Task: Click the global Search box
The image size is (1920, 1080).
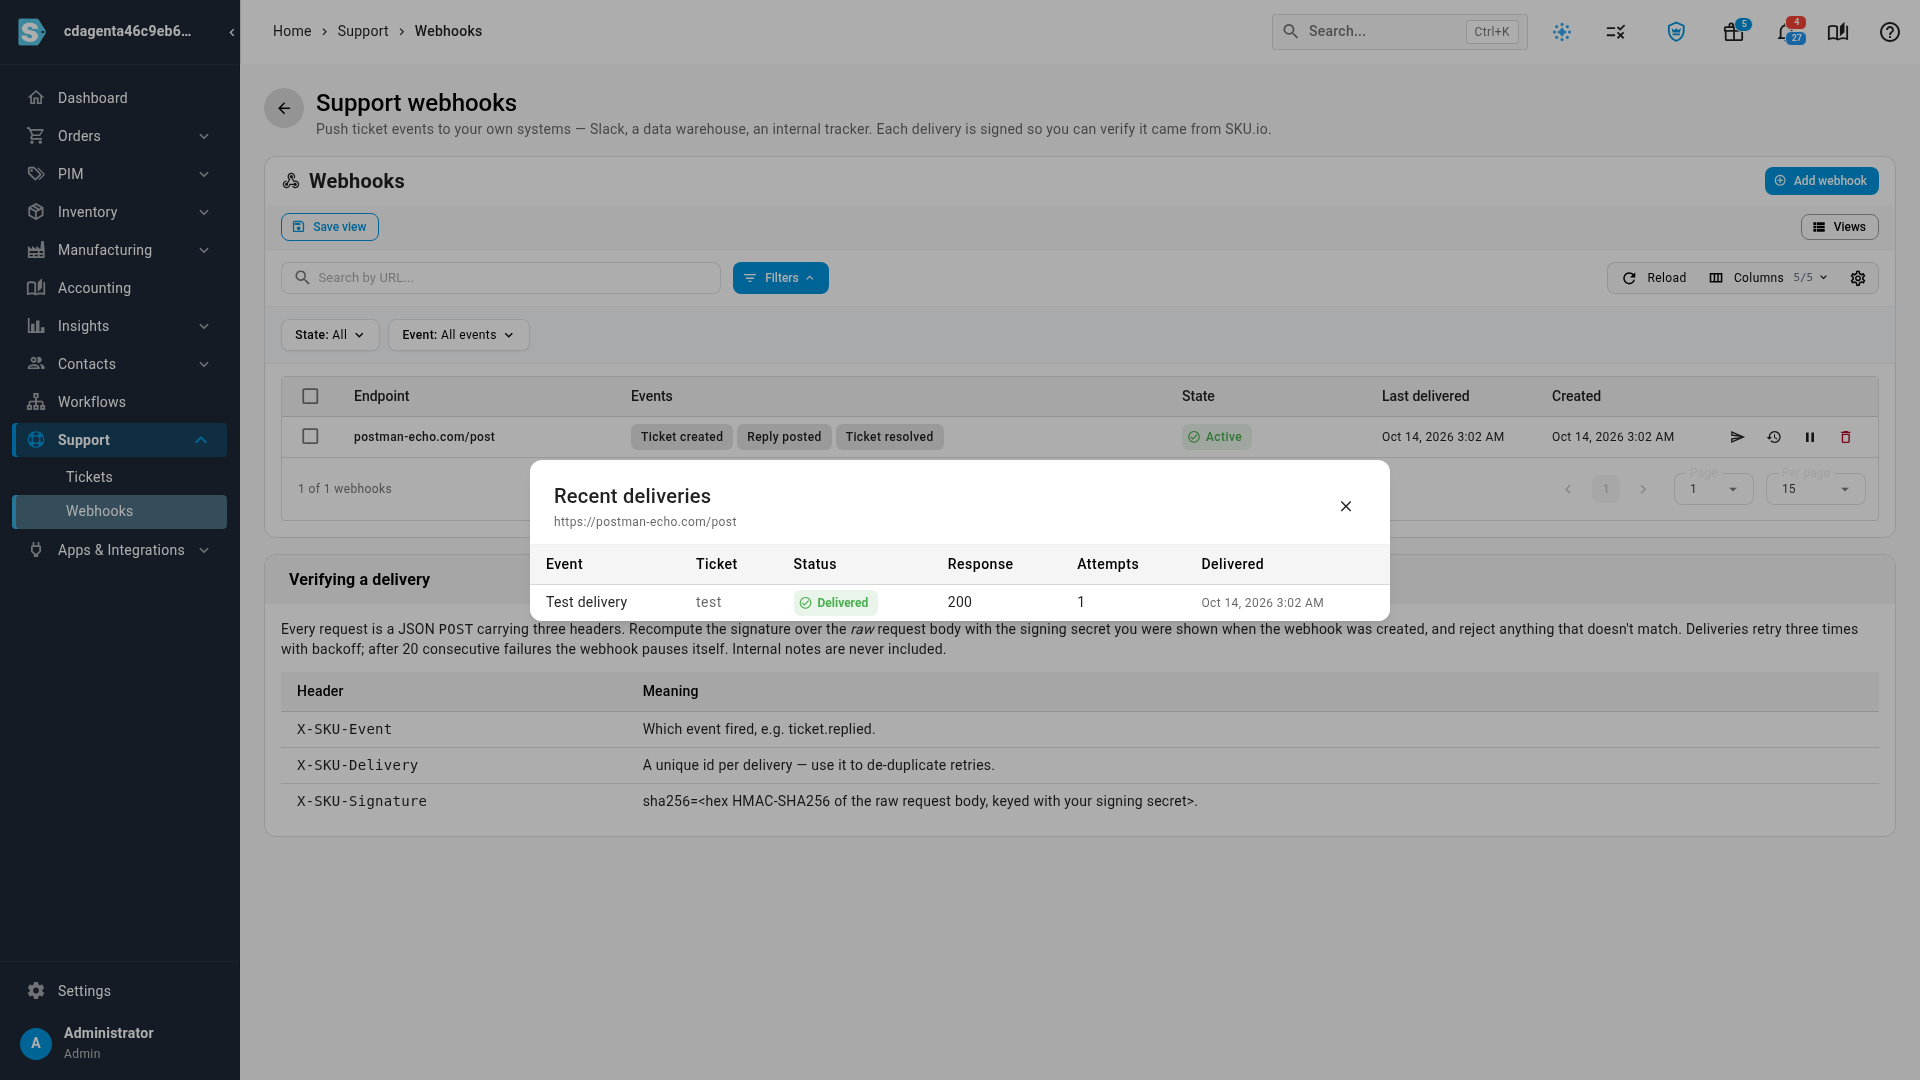Action: pos(1400,32)
